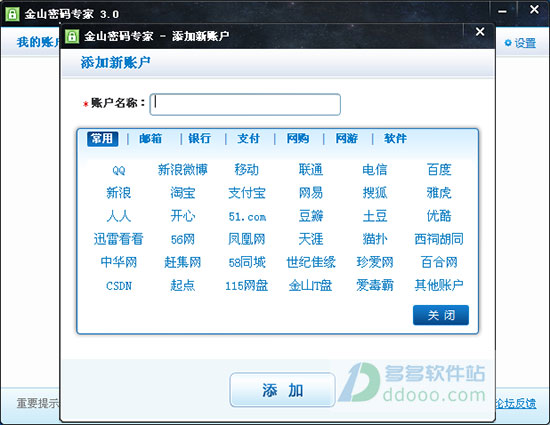Choose 世纪佳缘 account type
The image size is (550, 425).
311,262
